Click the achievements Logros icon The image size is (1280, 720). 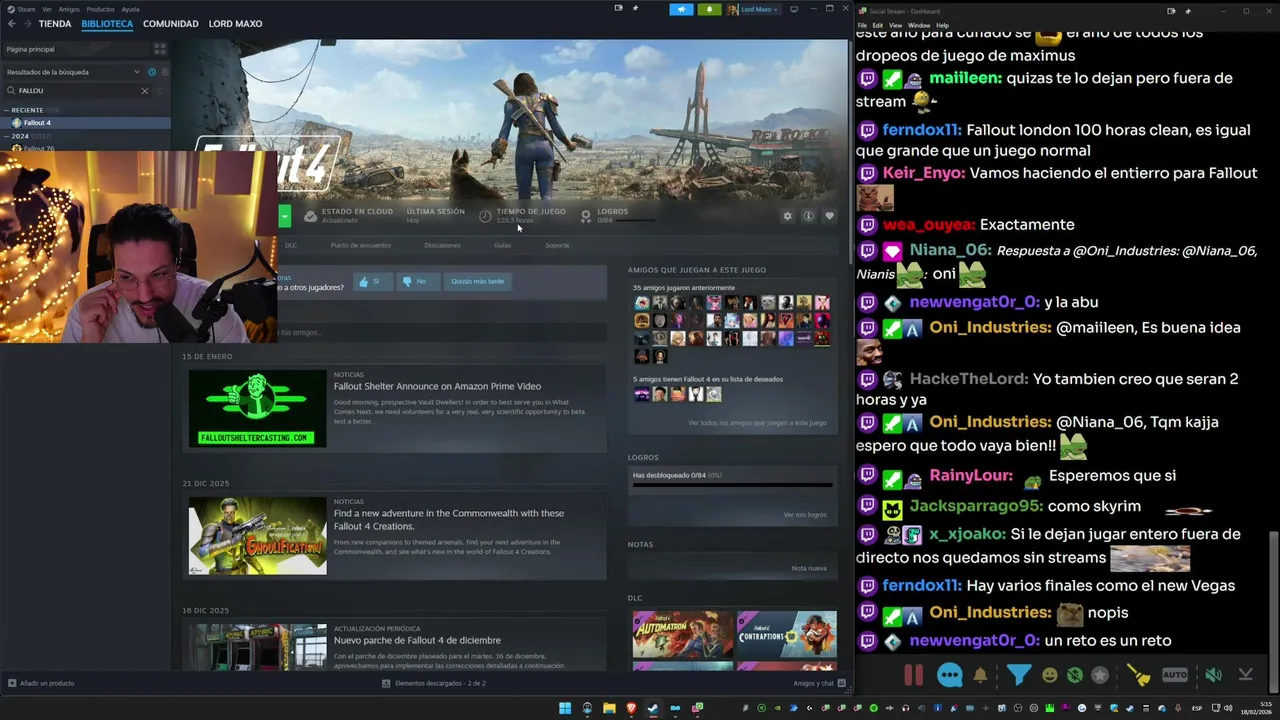586,216
